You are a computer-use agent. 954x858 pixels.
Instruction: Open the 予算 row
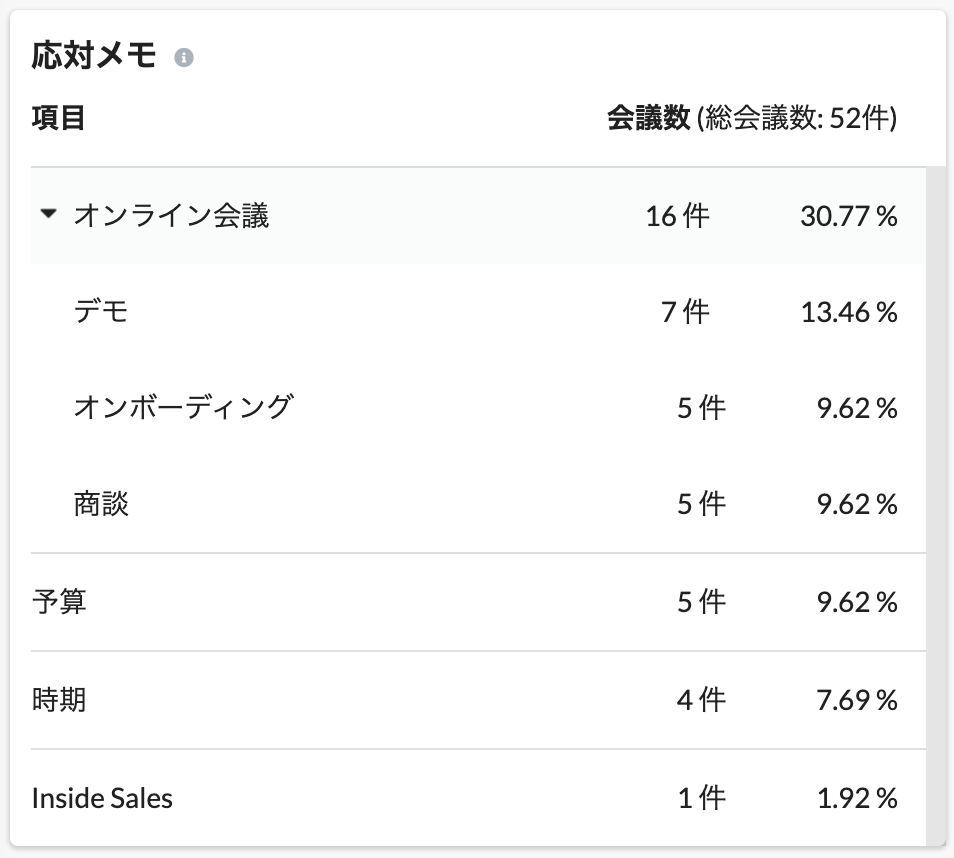tap(478, 602)
